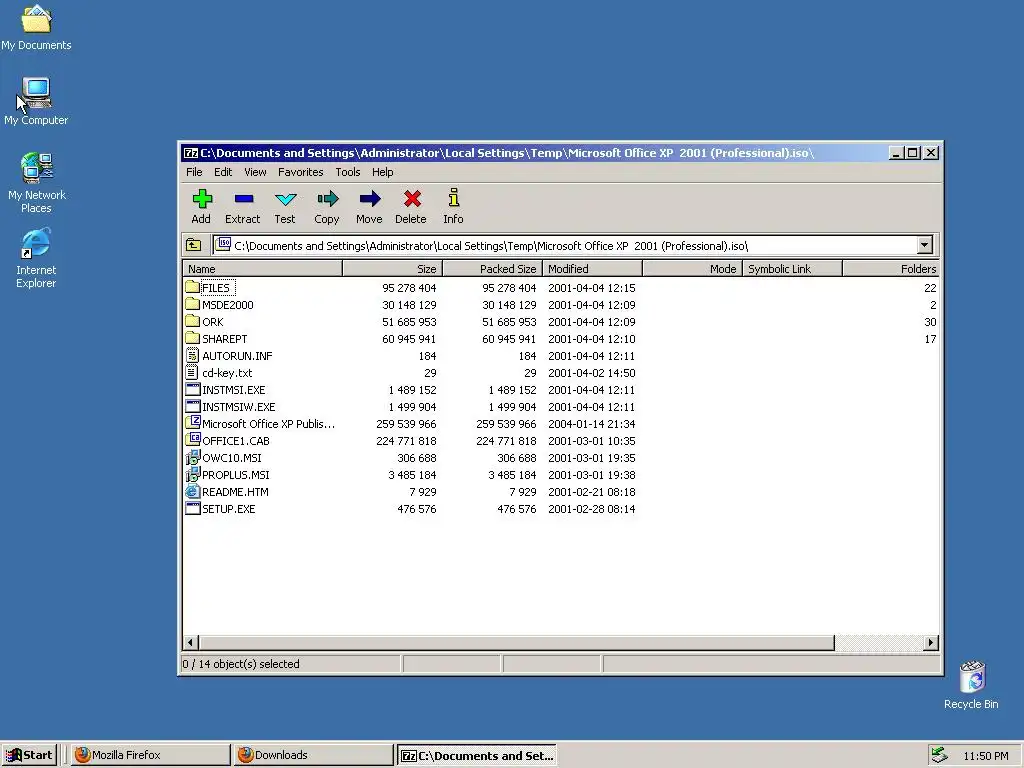Click the taskbar clock 11:50 PM
The image size is (1024, 768).
click(985, 756)
